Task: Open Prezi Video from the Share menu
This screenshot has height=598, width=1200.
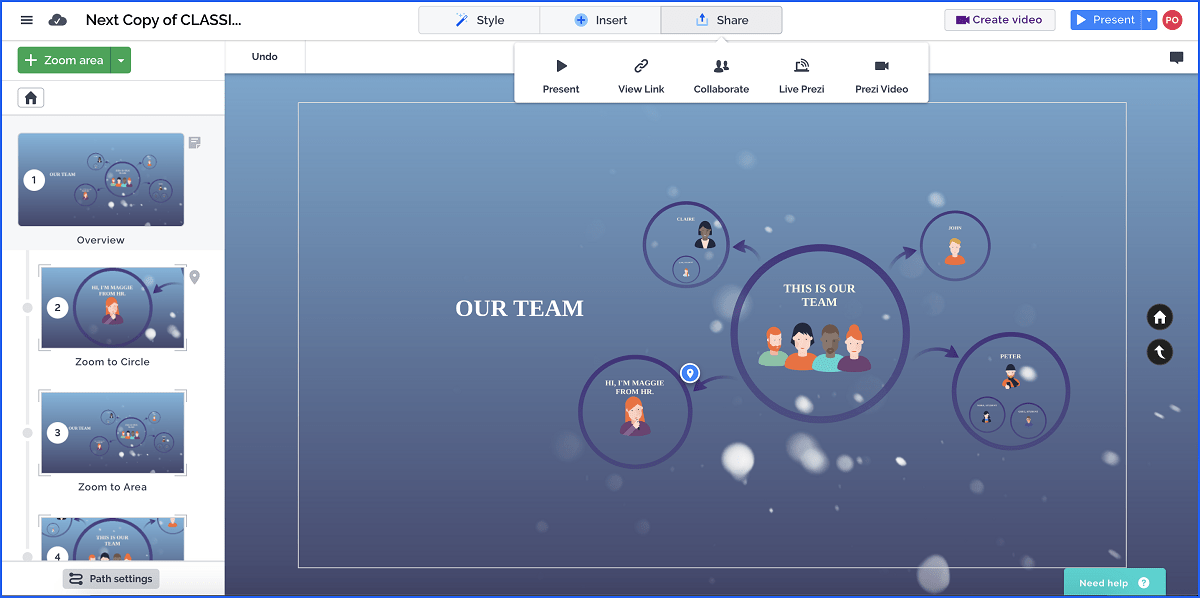Action: pos(880,73)
